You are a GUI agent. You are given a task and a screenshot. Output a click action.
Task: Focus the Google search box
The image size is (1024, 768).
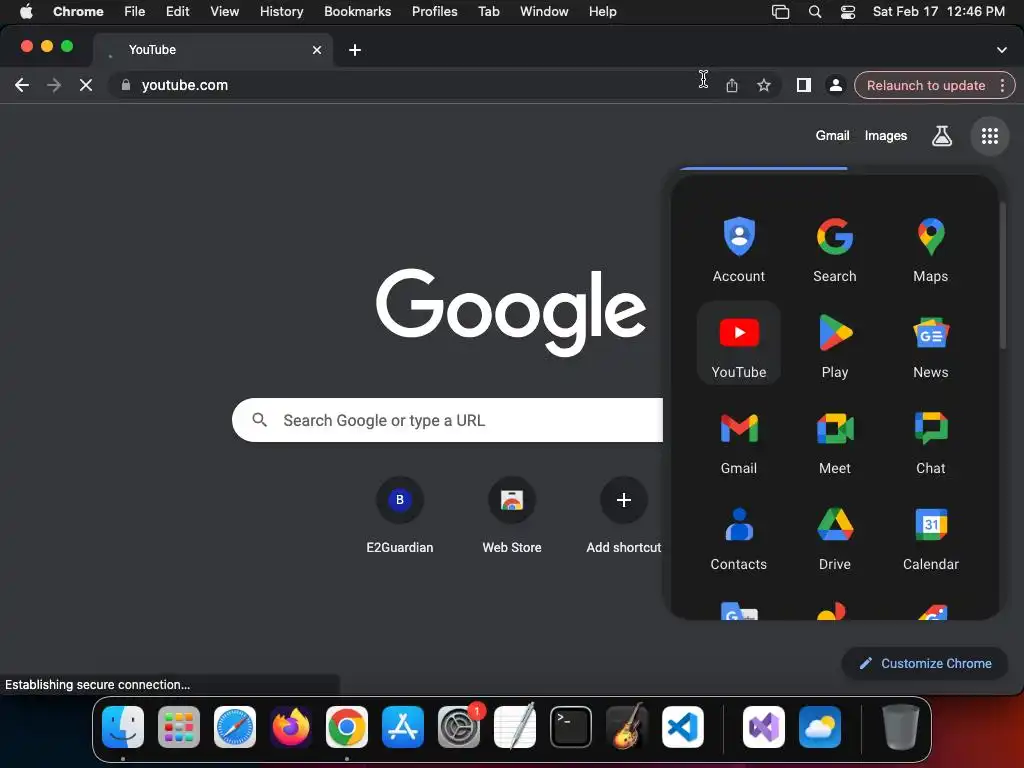pyautogui.click(x=447, y=420)
